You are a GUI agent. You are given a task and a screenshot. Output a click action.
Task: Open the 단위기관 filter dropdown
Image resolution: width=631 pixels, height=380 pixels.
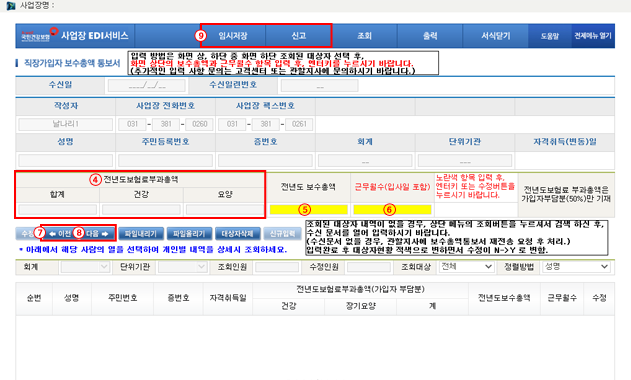pos(183,266)
